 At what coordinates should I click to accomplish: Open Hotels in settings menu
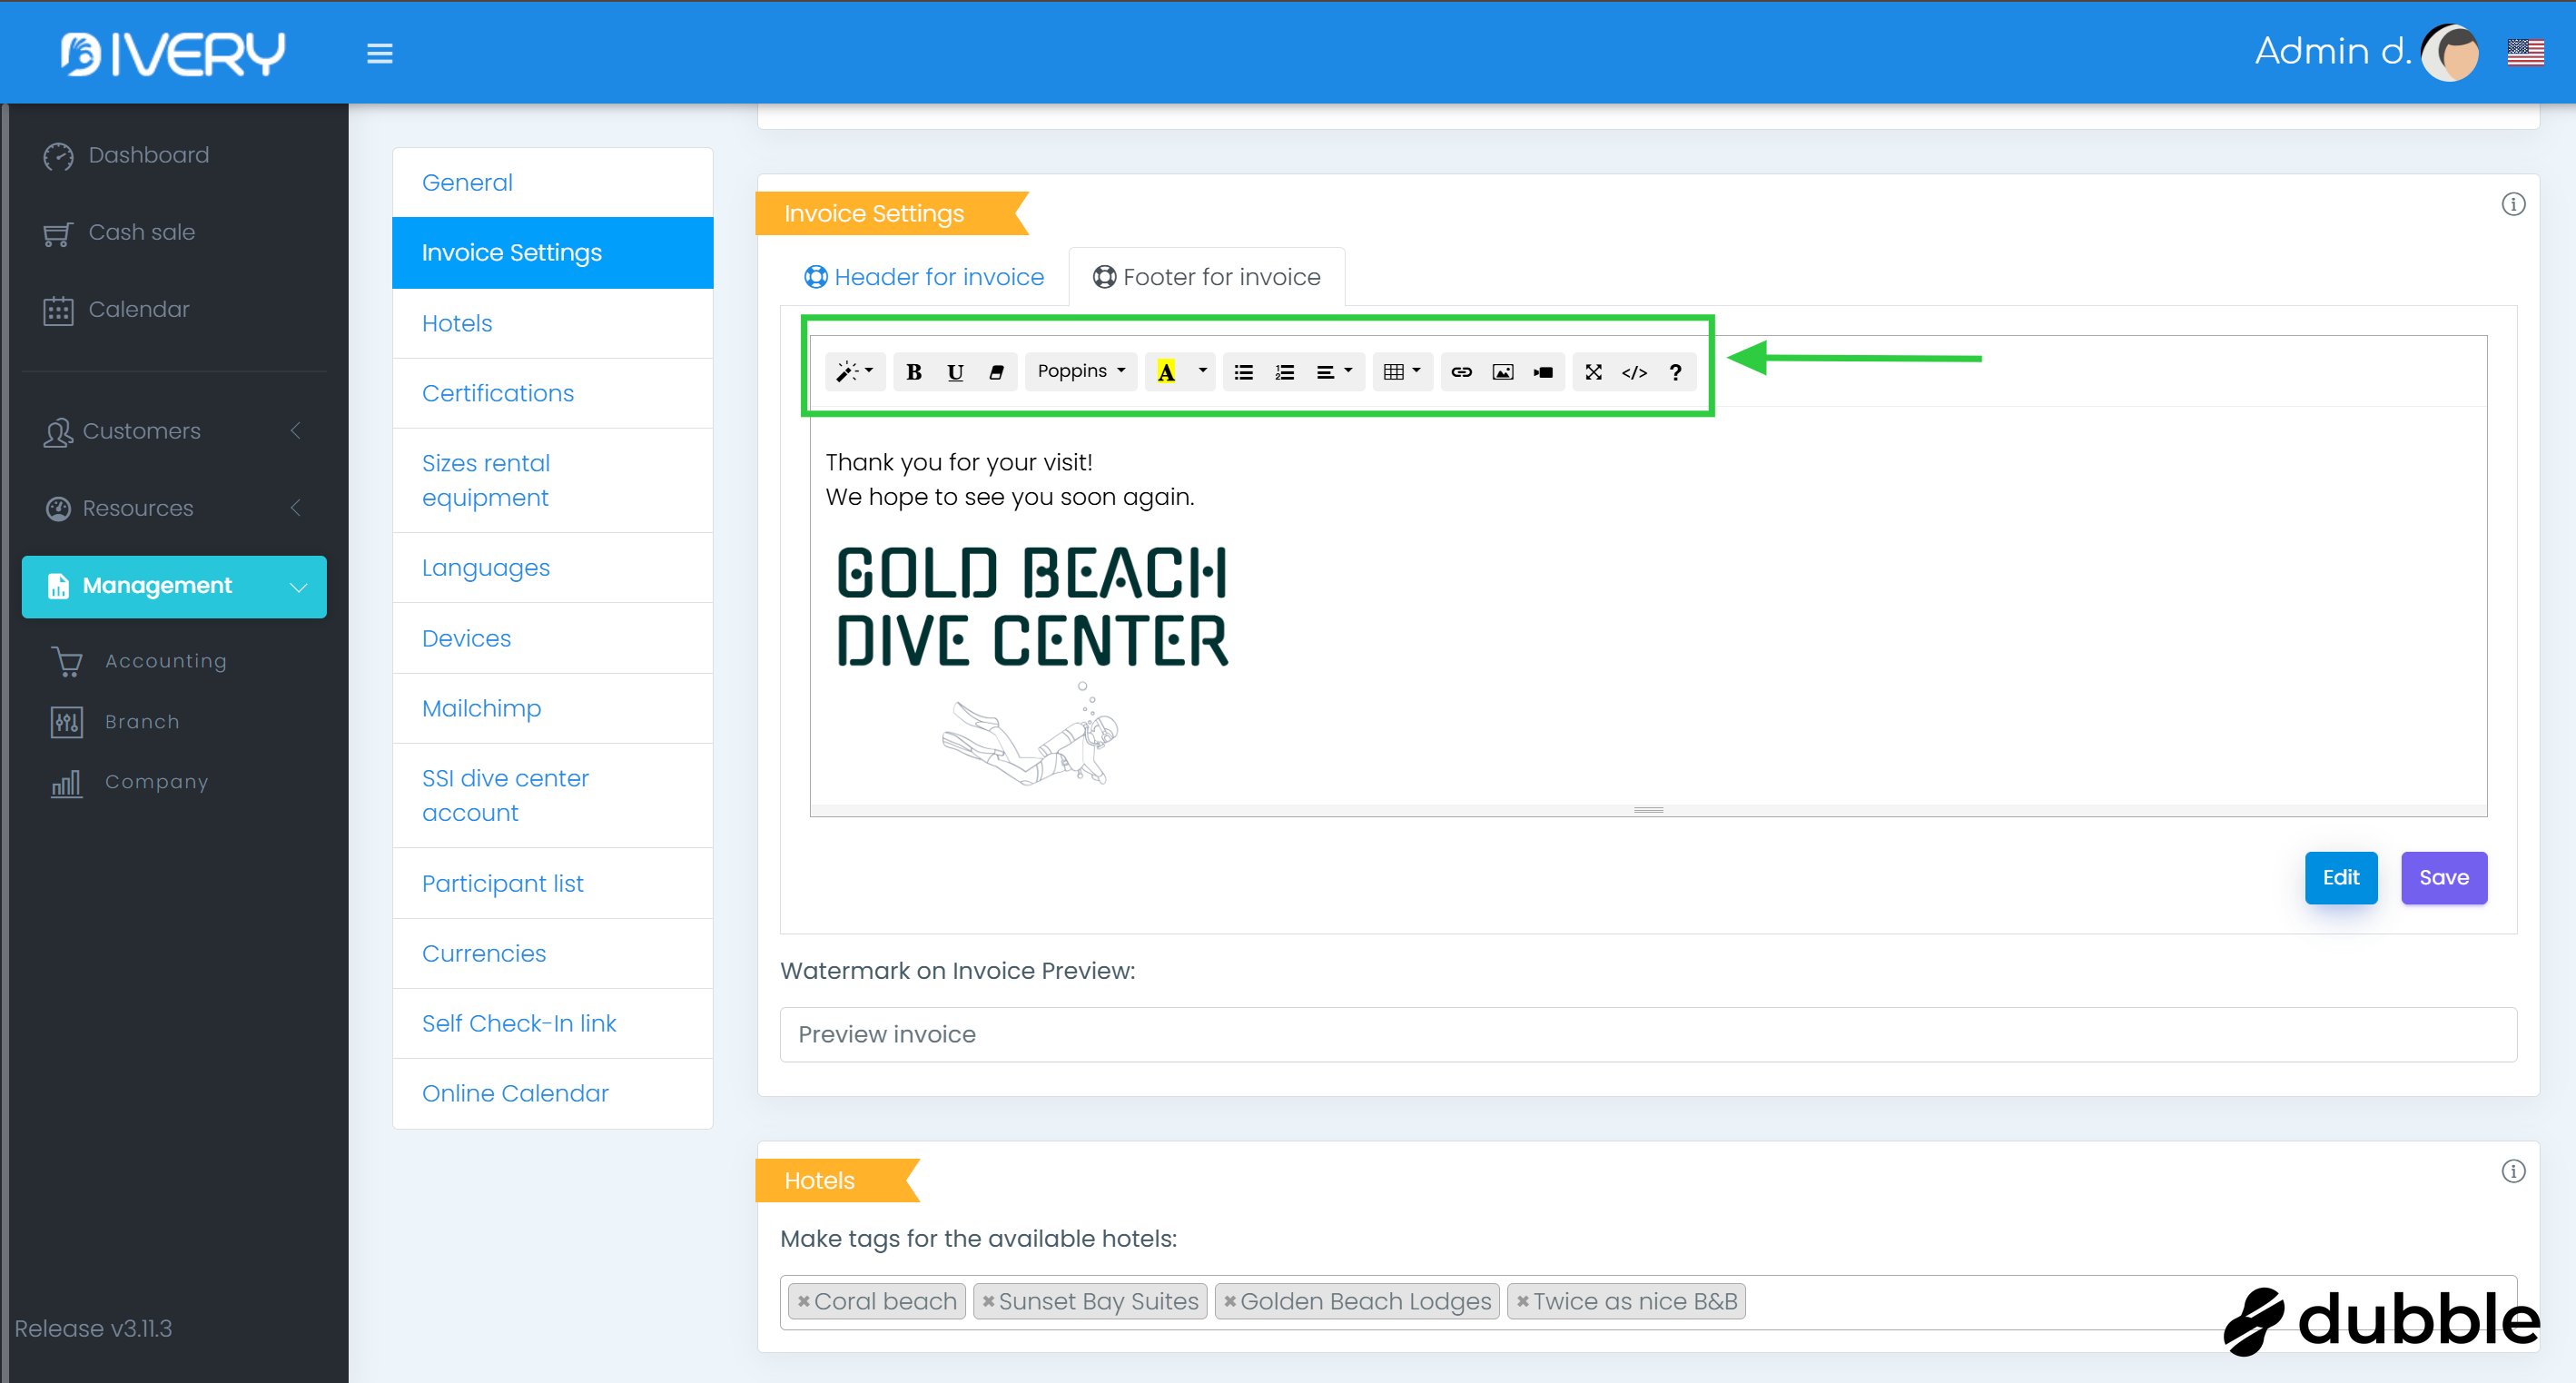tap(457, 323)
